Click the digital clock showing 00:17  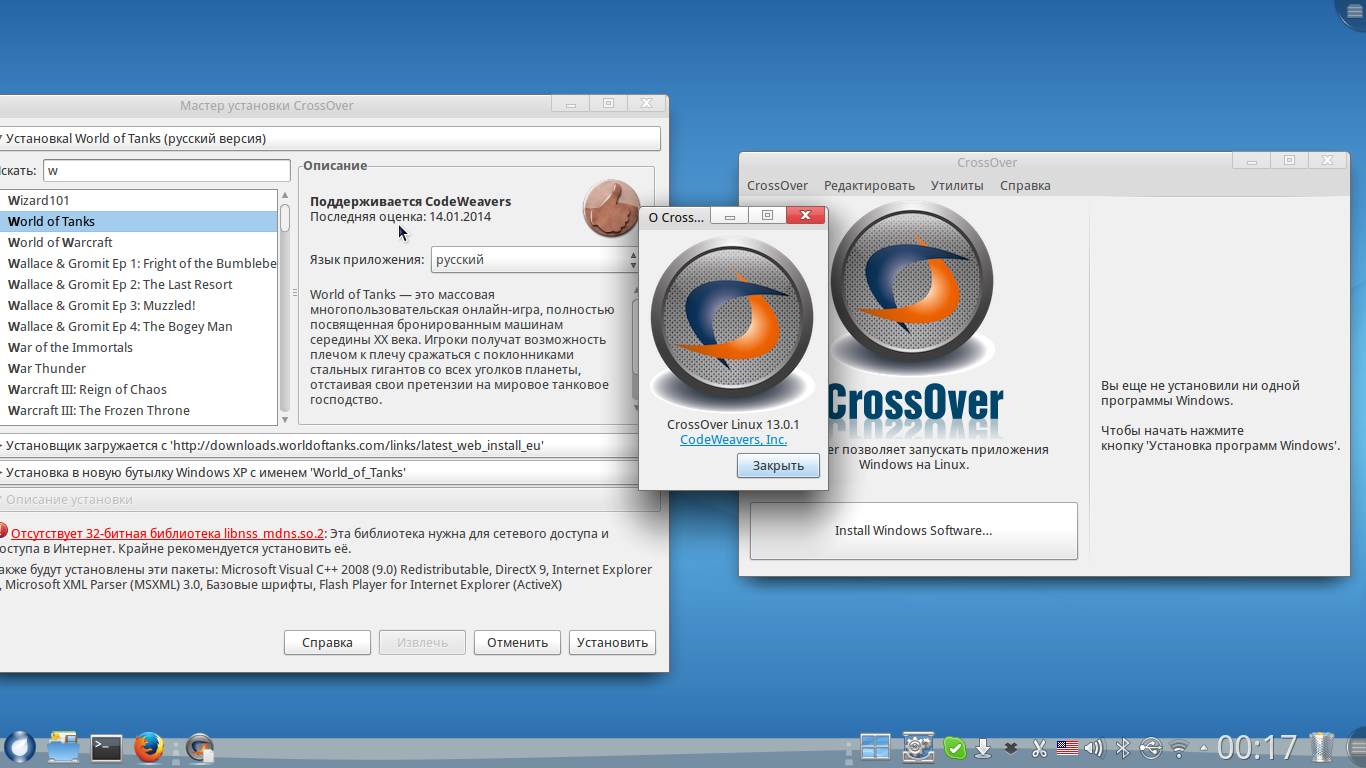click(x=1257, y=747)
